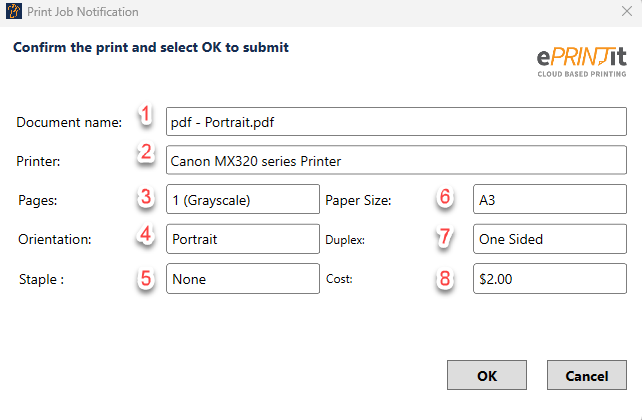Click the Canon MX320 Printer field

tap(395, 160)
